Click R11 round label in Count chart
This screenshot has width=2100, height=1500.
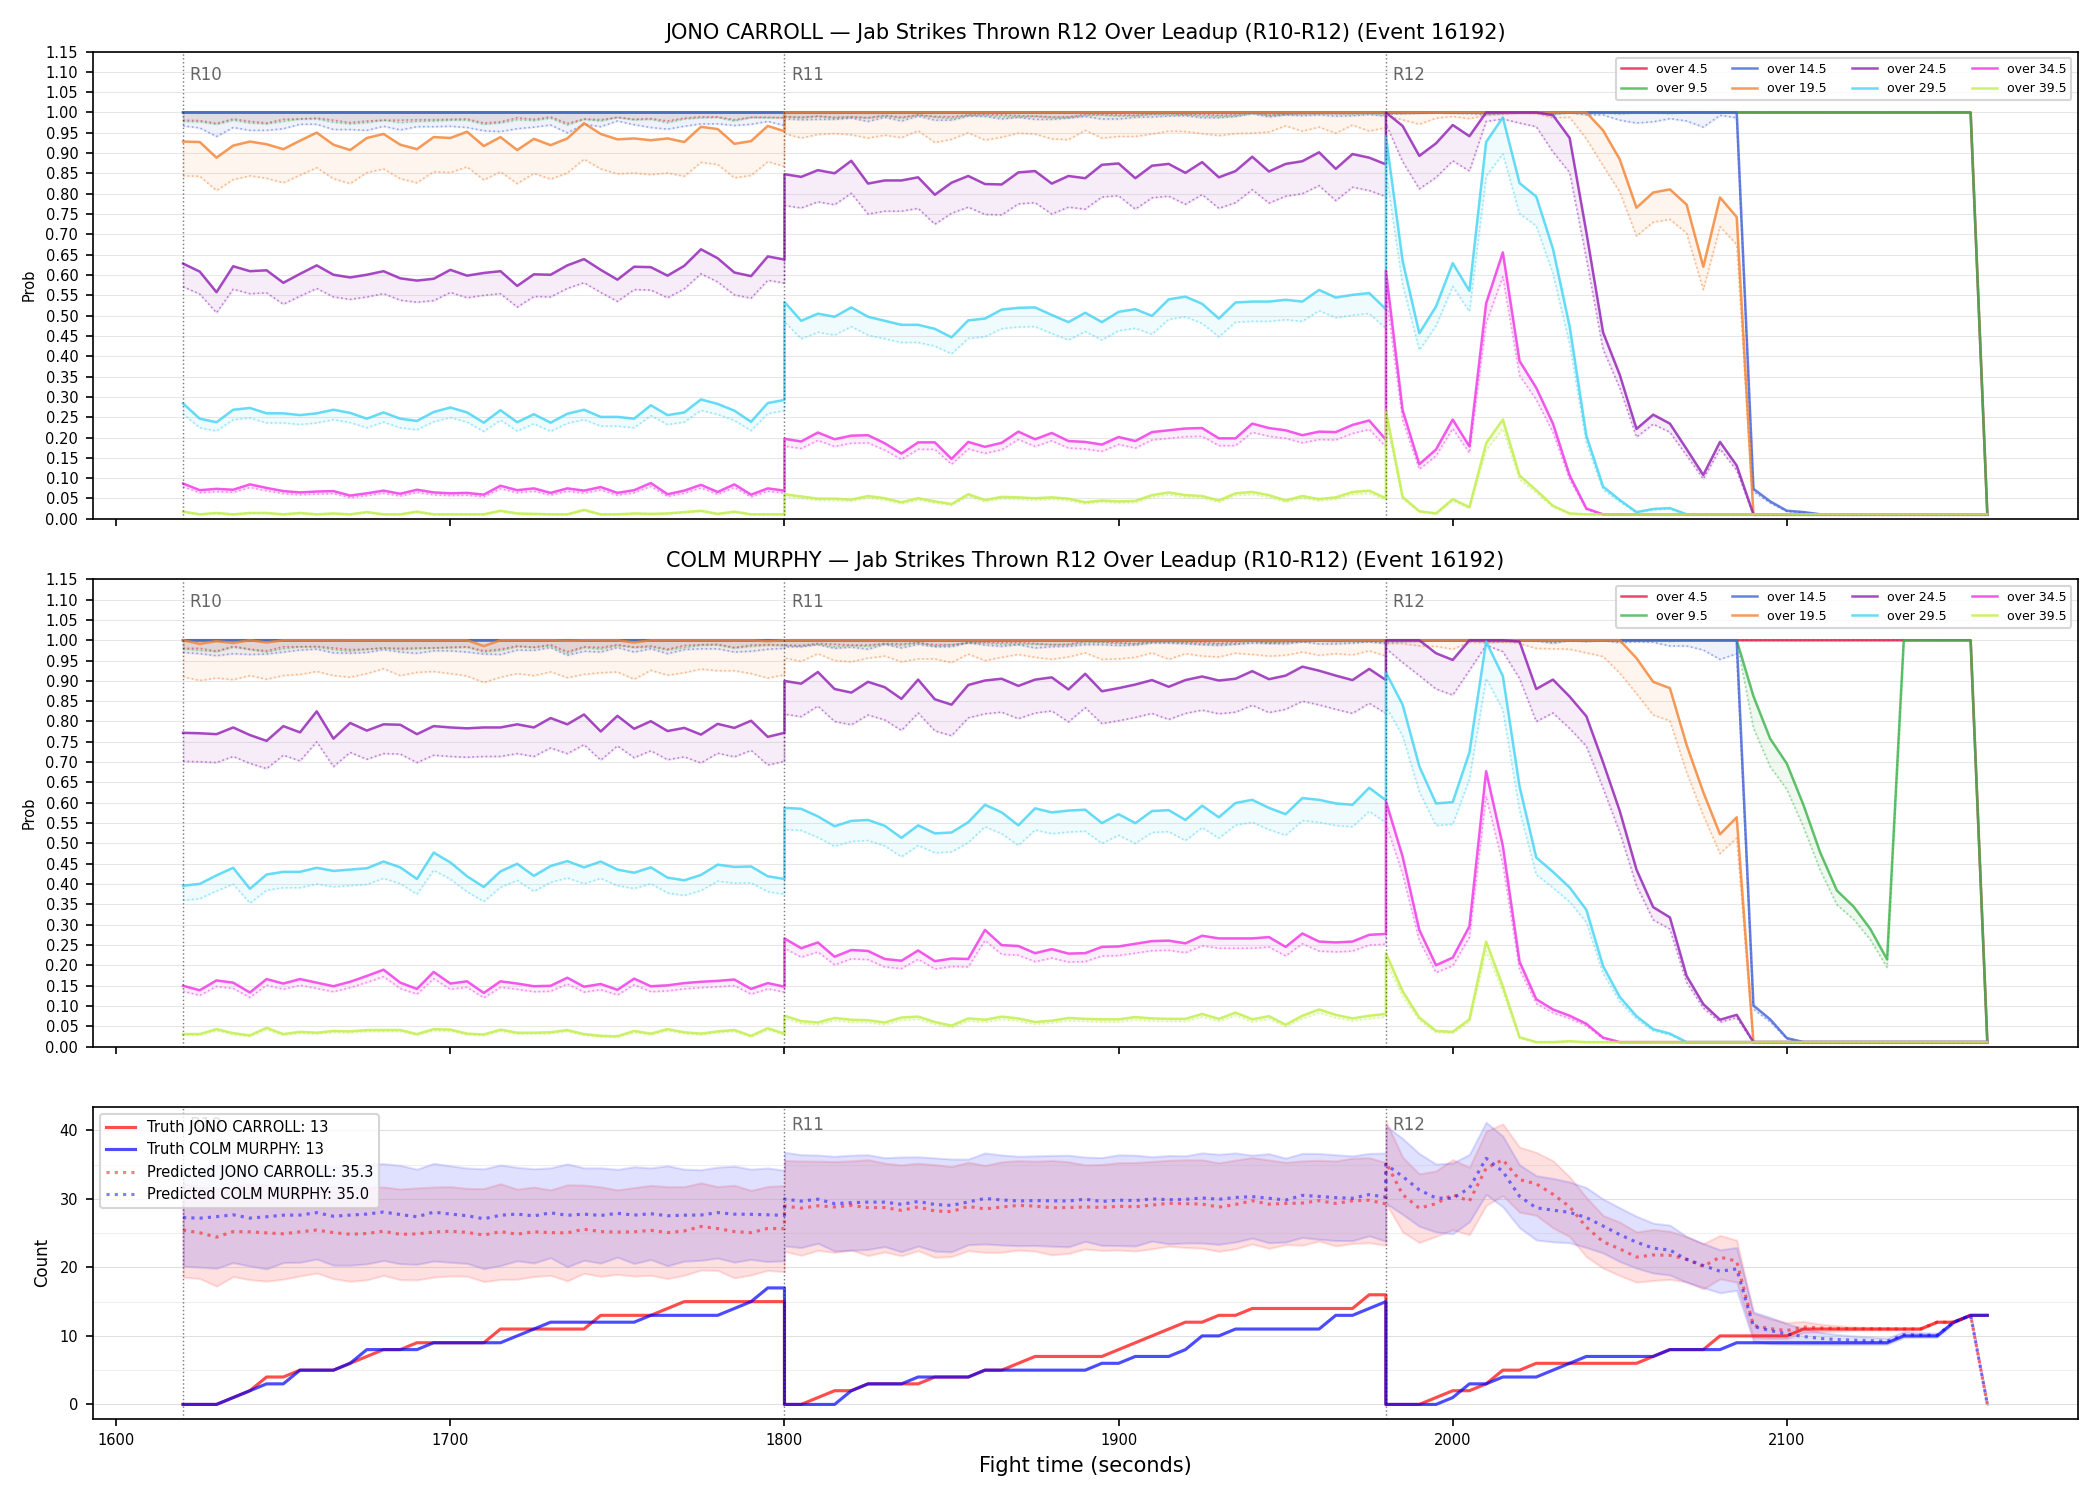(x=807, y=1124)
